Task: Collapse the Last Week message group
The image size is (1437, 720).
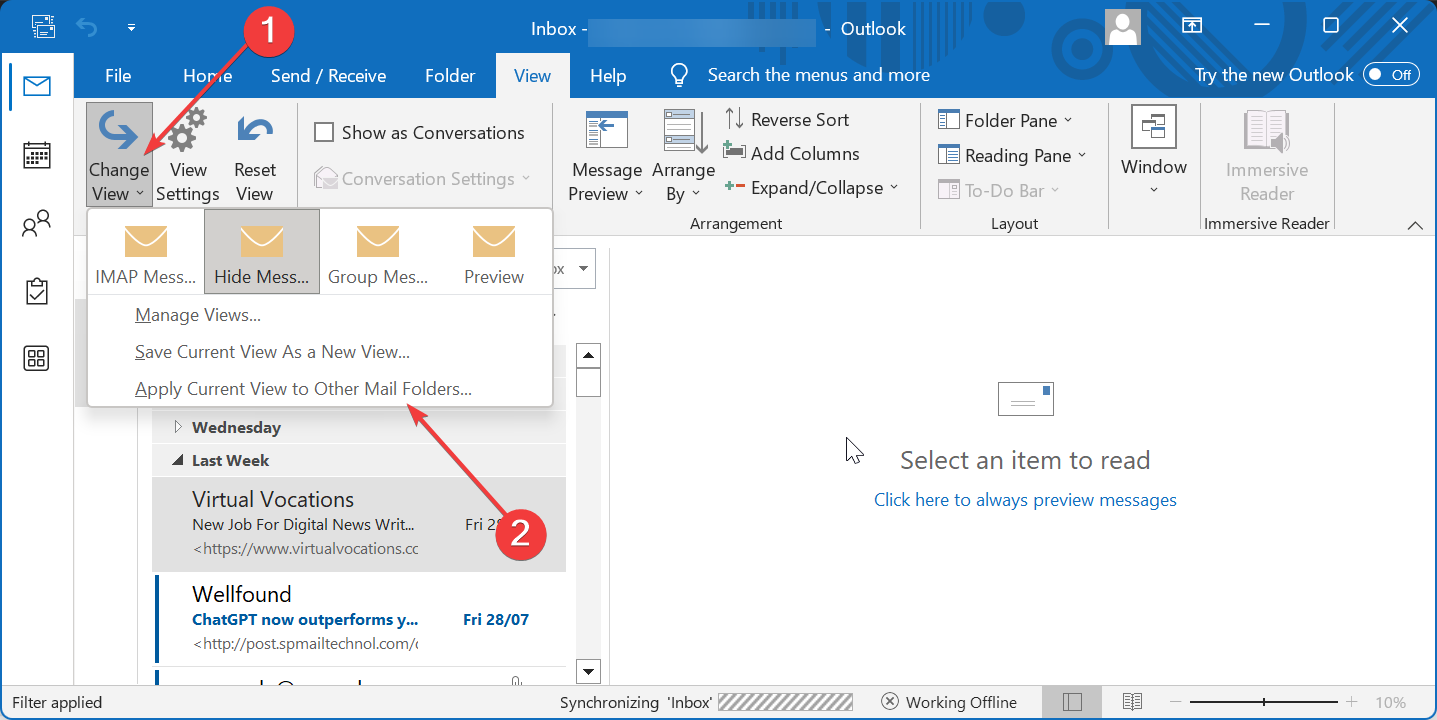Action: 179,460
